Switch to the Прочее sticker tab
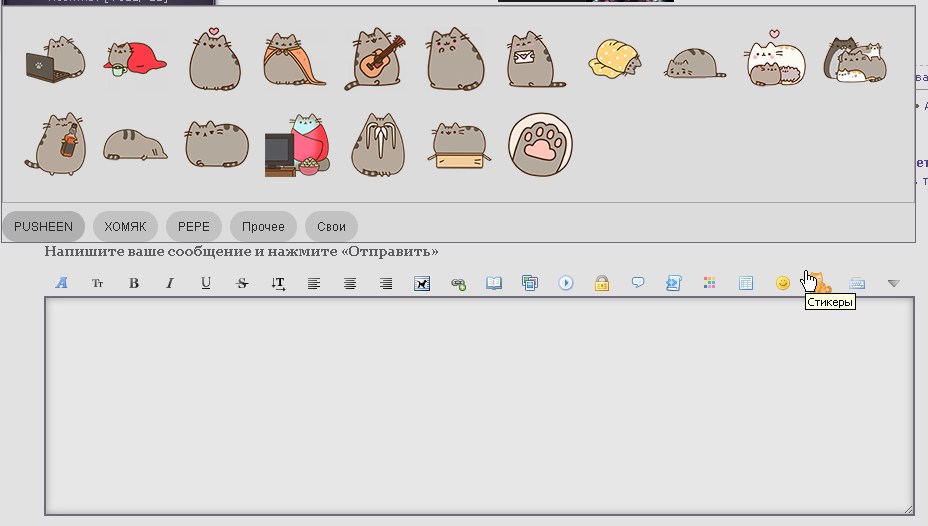 point(263,227)
